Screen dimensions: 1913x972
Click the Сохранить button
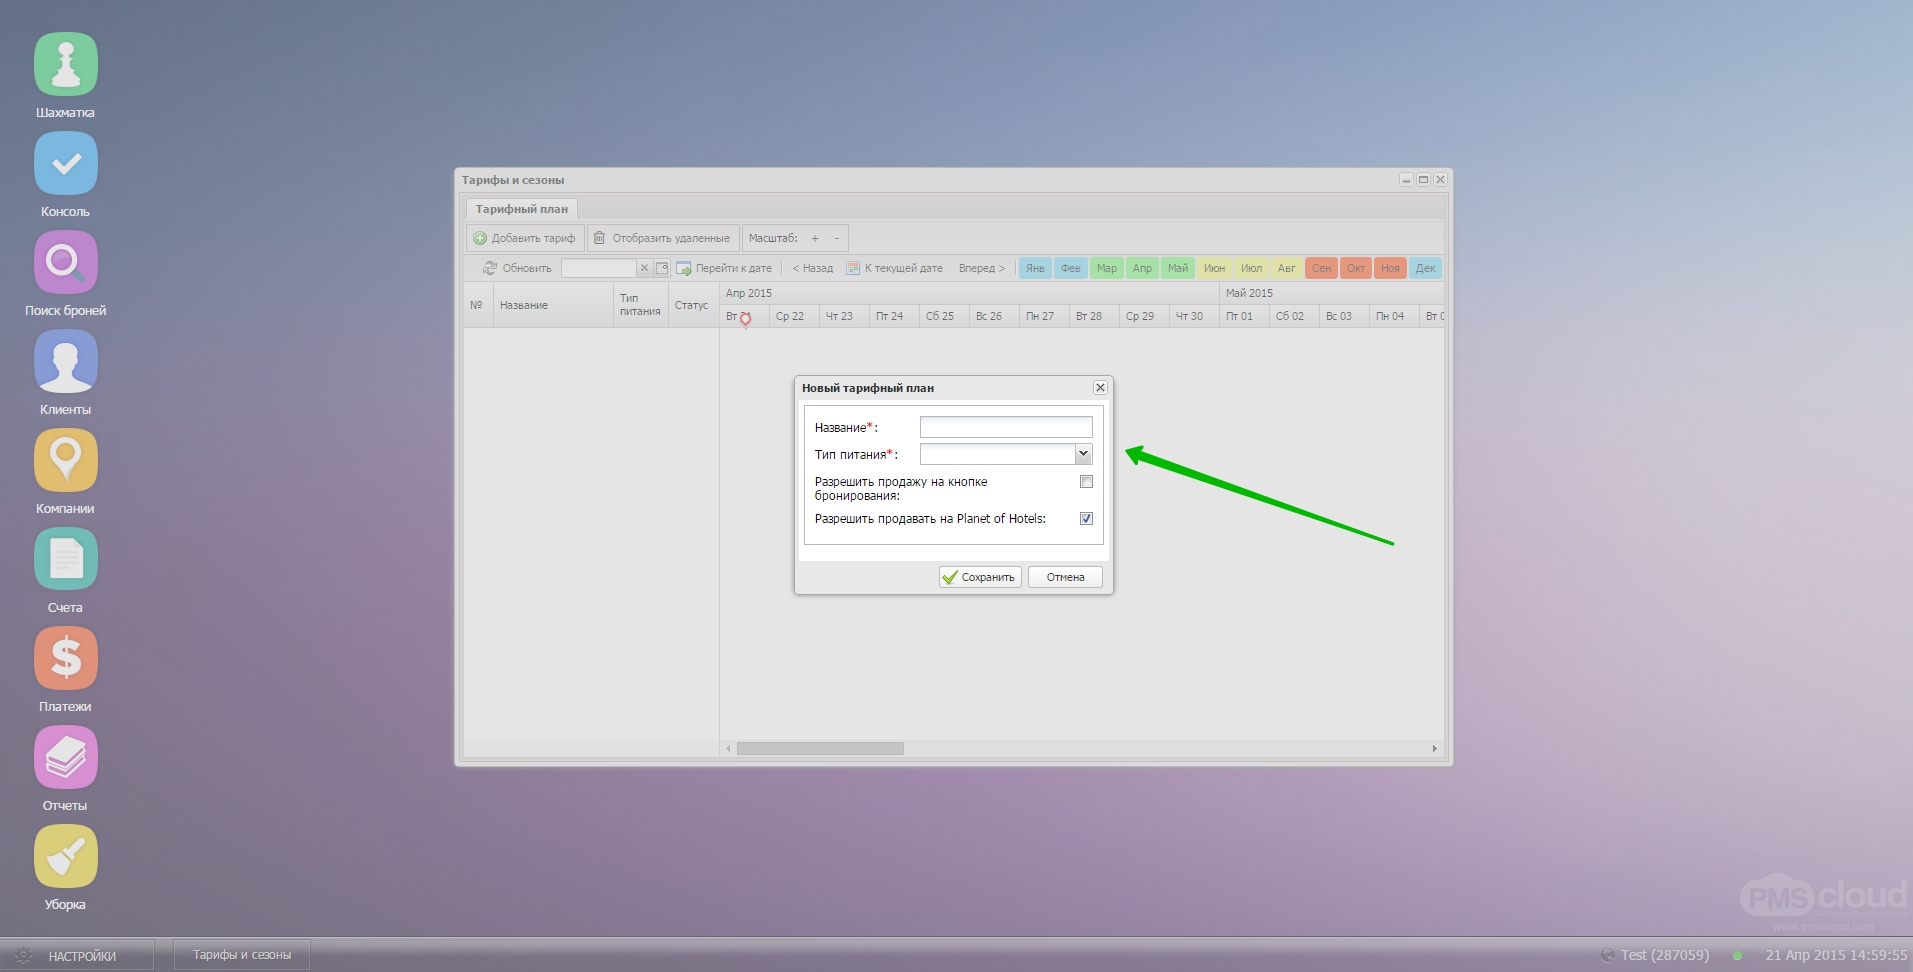click(980, 577)
